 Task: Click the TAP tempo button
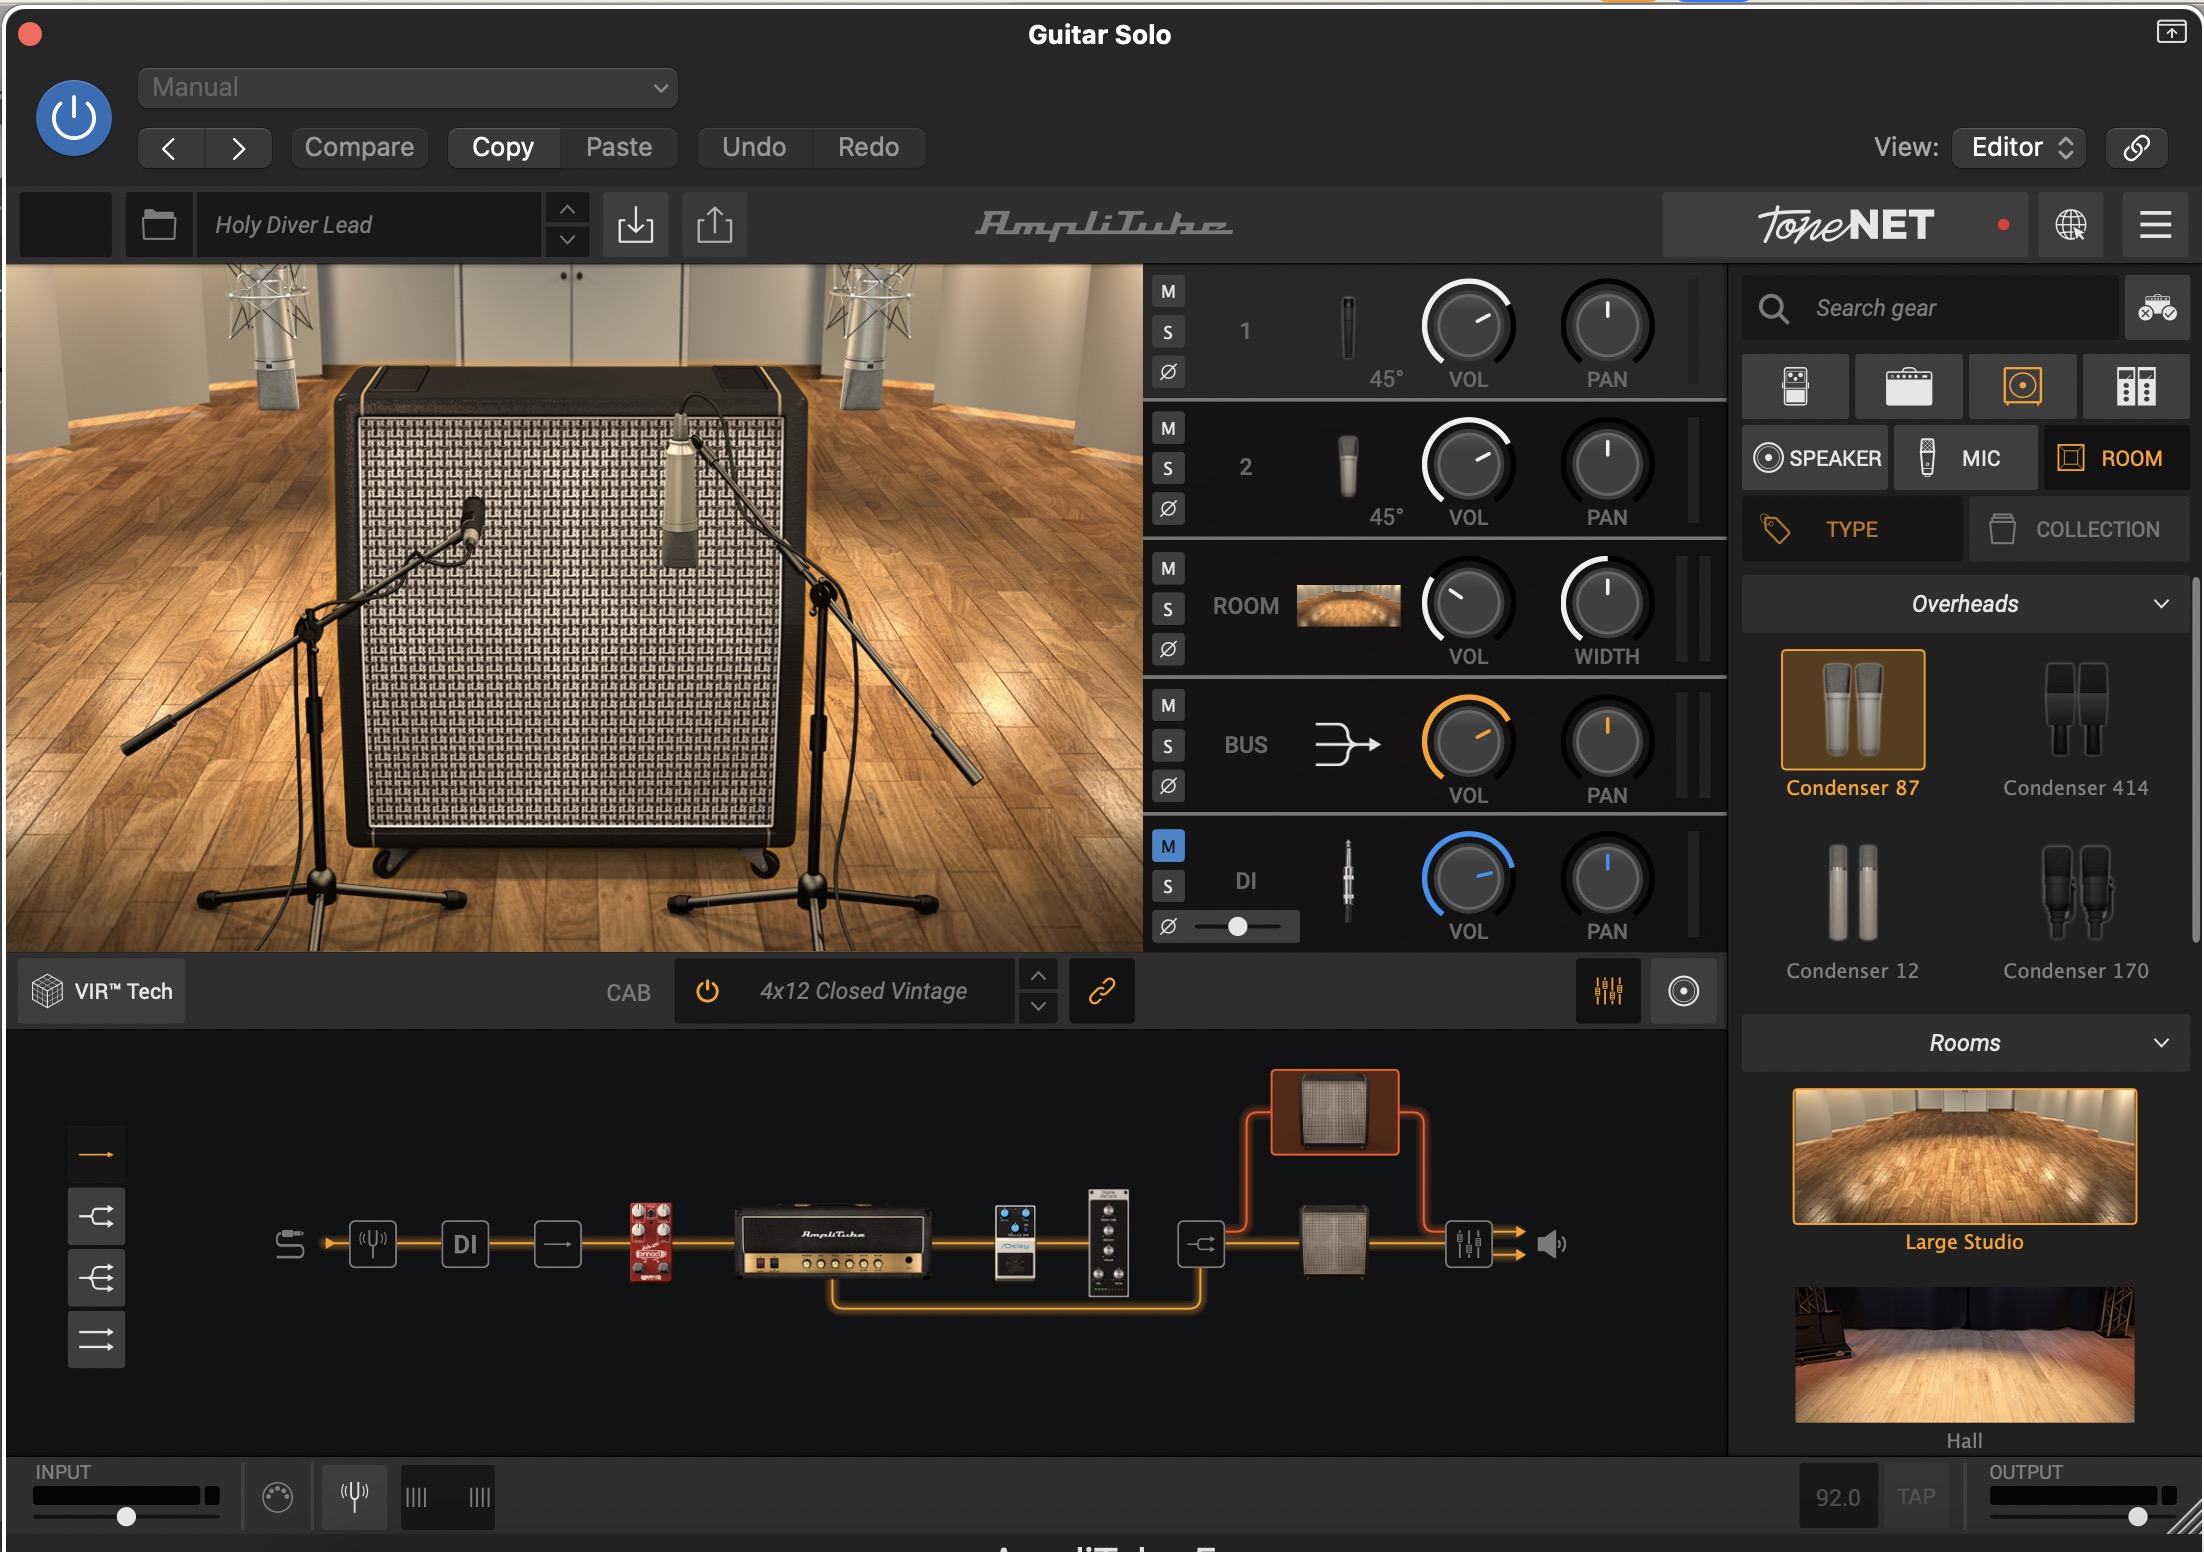tap(1916, 1497)
